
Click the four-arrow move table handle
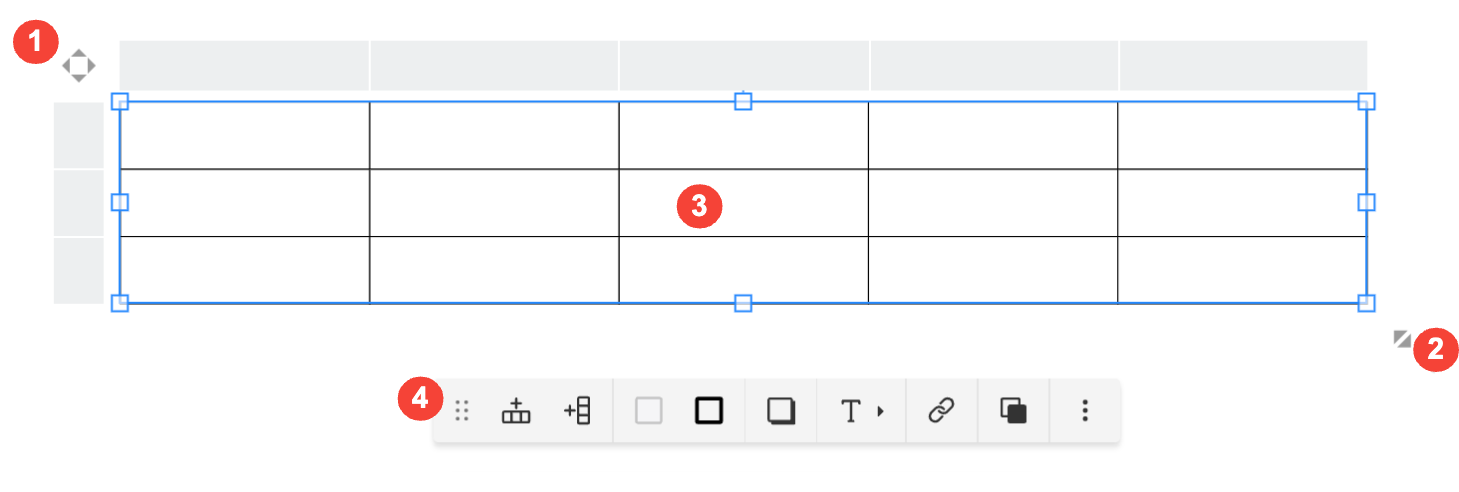[x=79, y=67]
